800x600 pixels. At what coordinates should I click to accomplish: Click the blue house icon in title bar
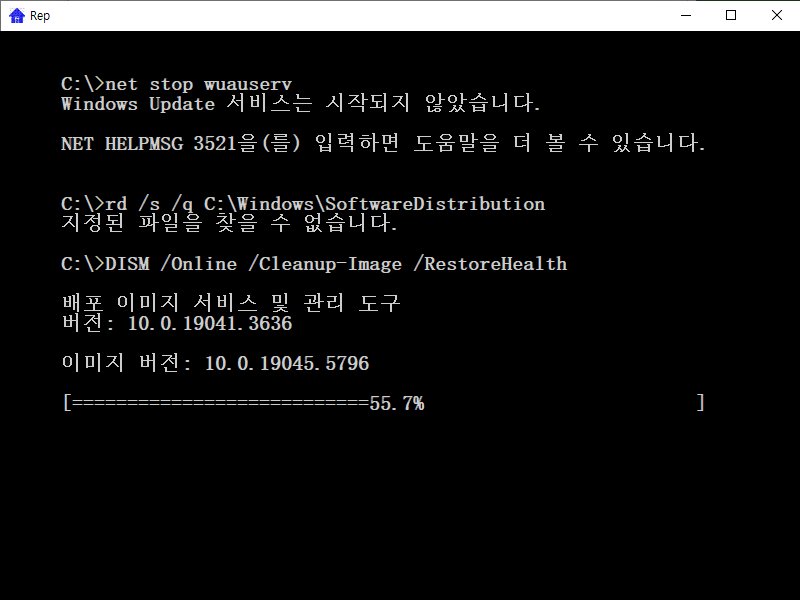(17, 15)
